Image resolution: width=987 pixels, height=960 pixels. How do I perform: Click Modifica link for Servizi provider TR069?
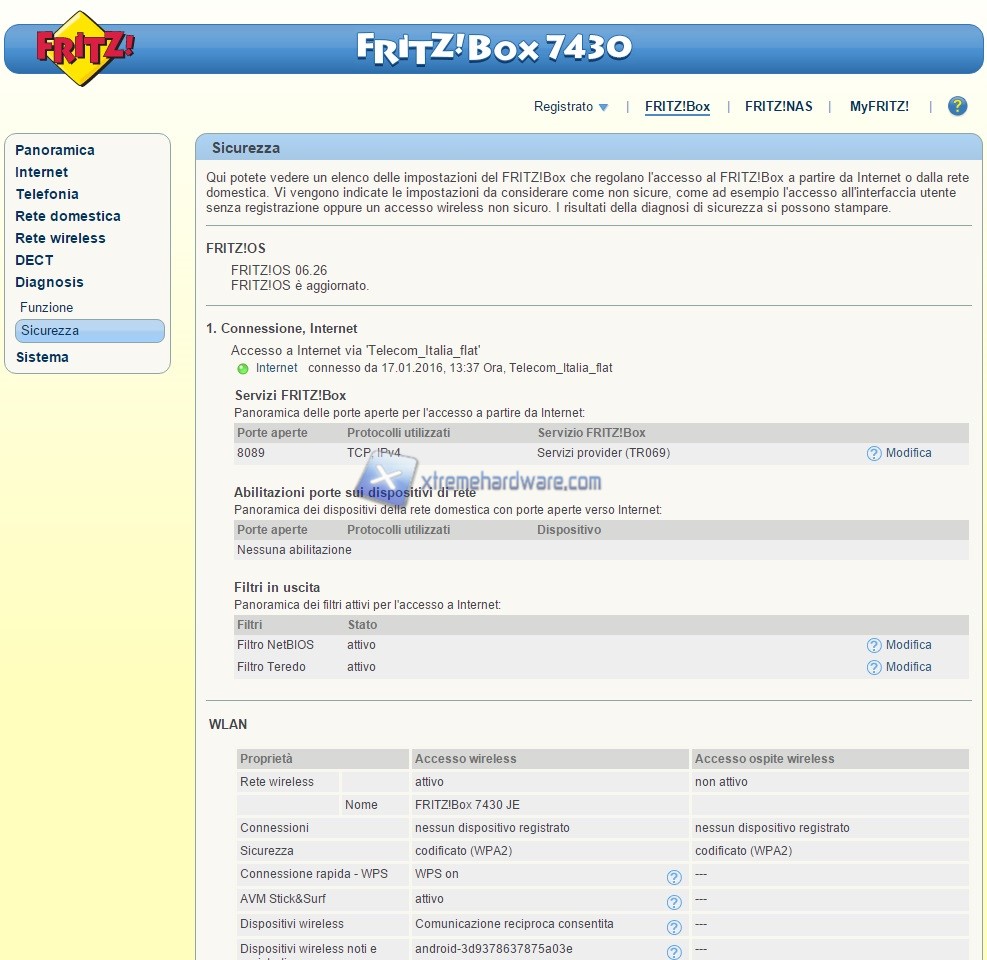pos(908,453)
